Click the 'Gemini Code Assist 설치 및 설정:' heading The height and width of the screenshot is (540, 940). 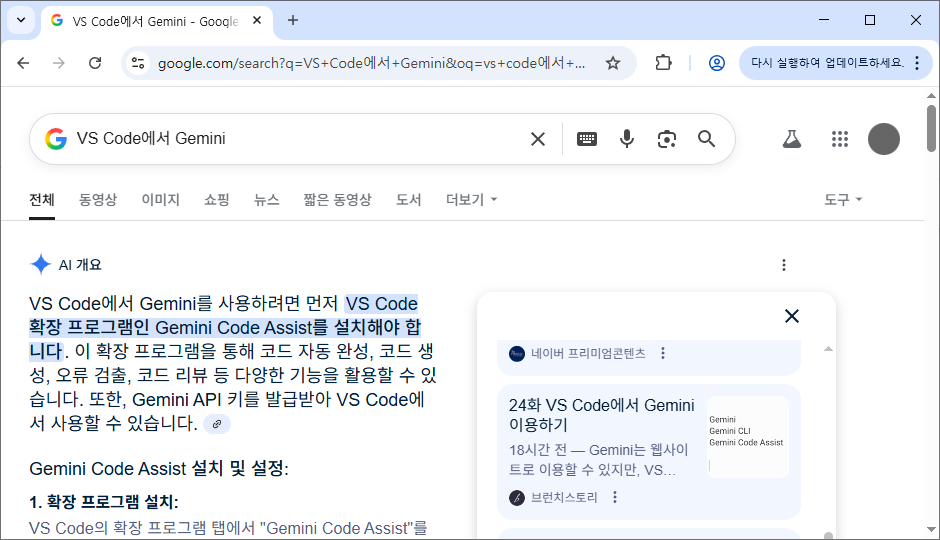click(159, 468)
